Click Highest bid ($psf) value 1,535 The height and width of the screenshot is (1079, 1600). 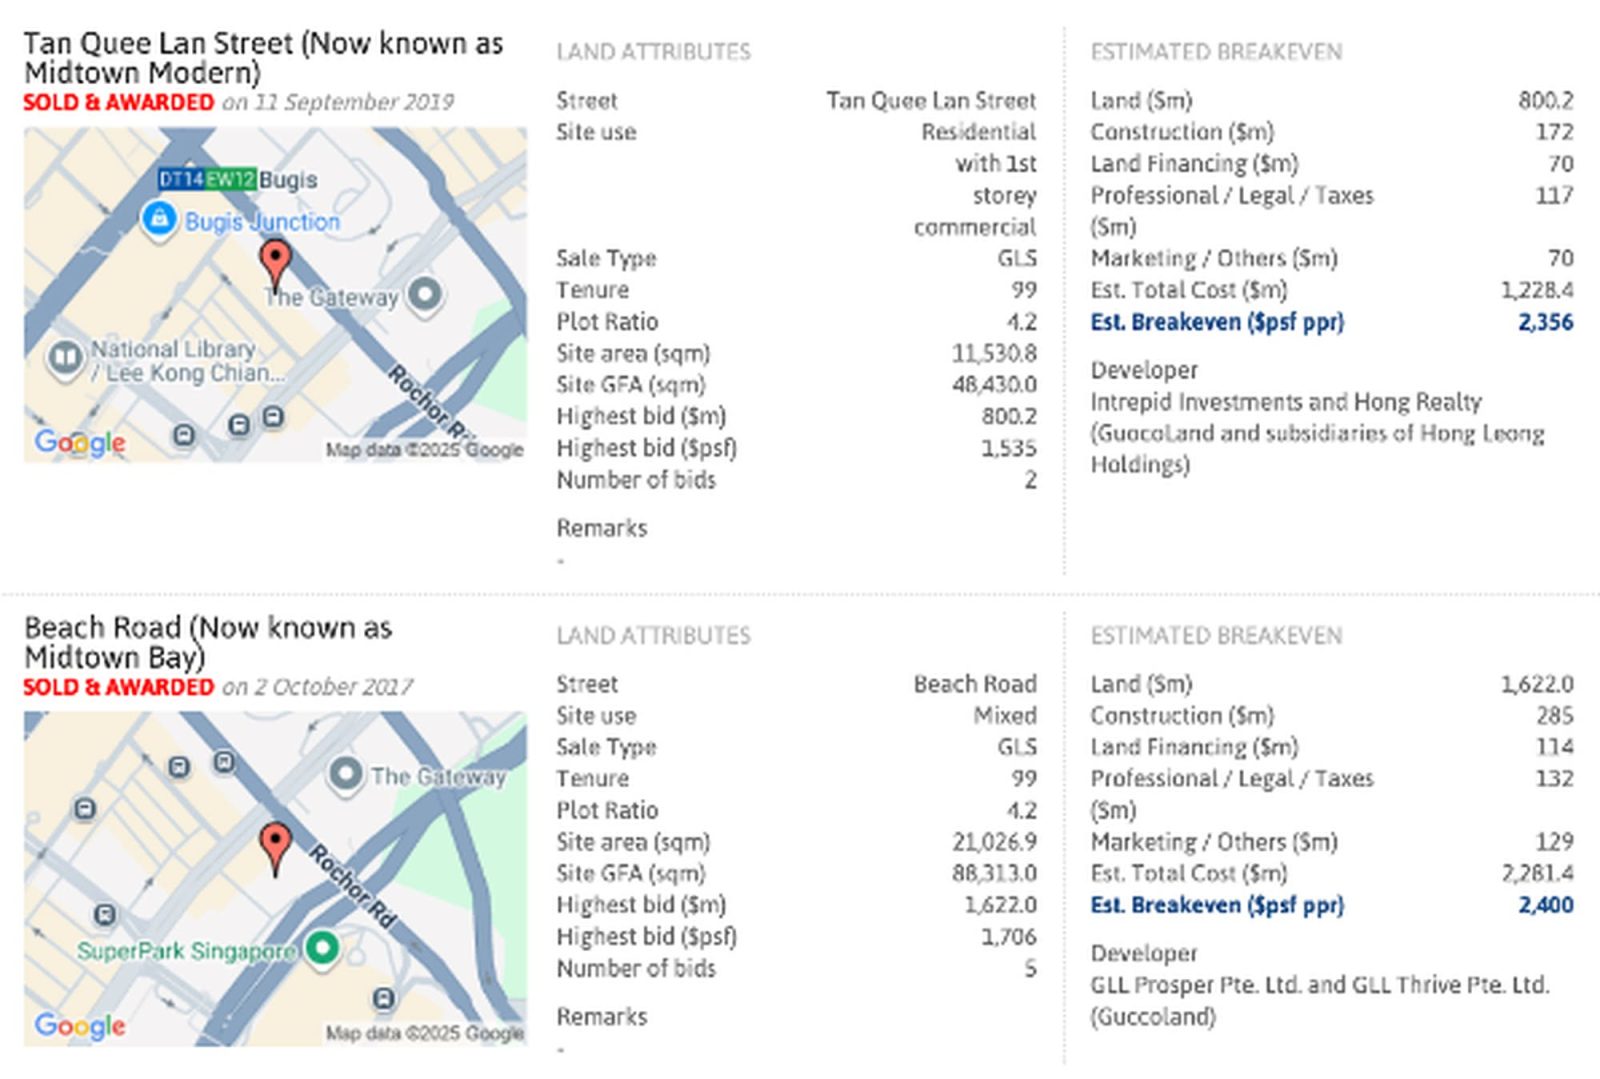[x=1008, y=448]
